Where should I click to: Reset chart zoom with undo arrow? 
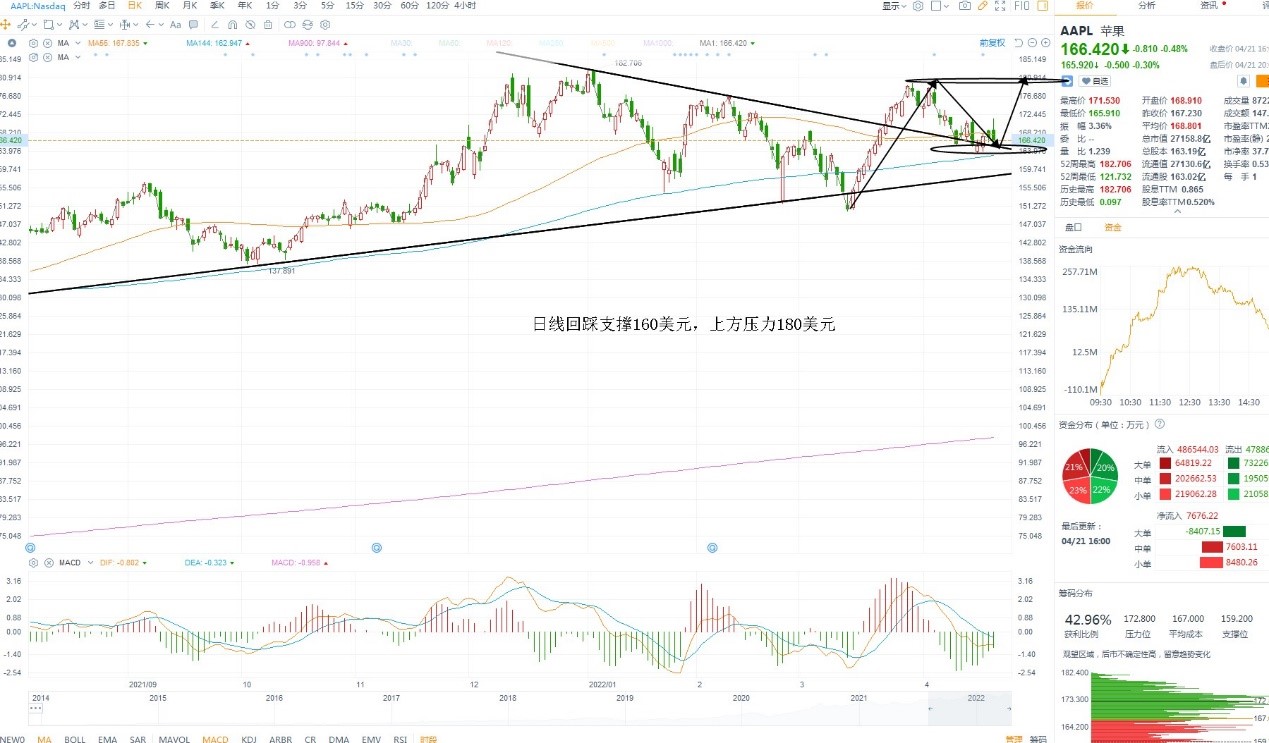click(1018, 42)
